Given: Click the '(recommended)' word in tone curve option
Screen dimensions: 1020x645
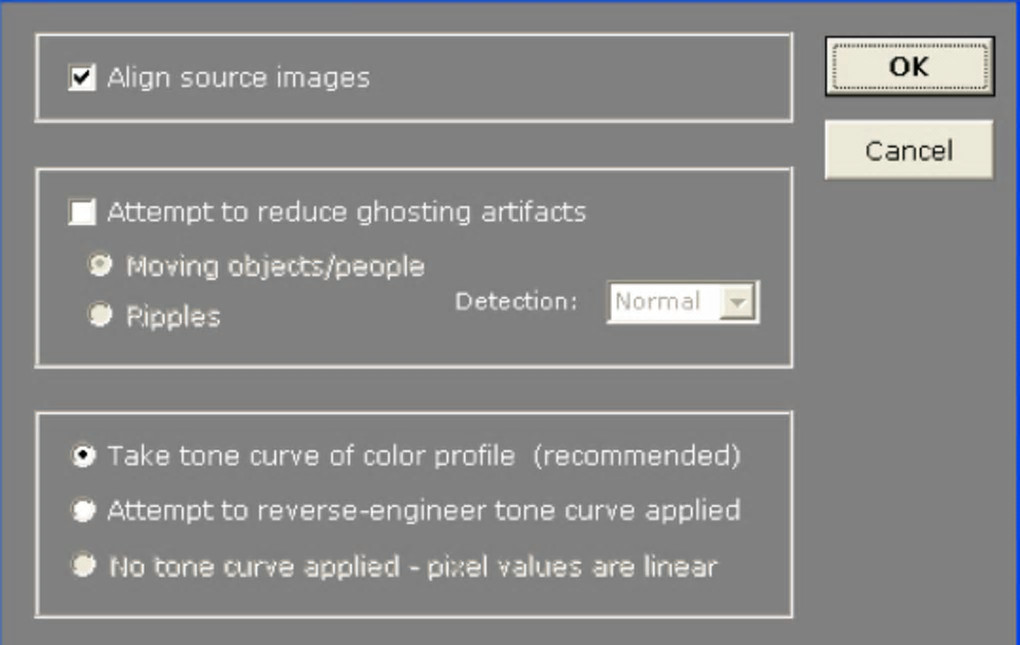Looking at the screenshot, I should click(636, 456).
